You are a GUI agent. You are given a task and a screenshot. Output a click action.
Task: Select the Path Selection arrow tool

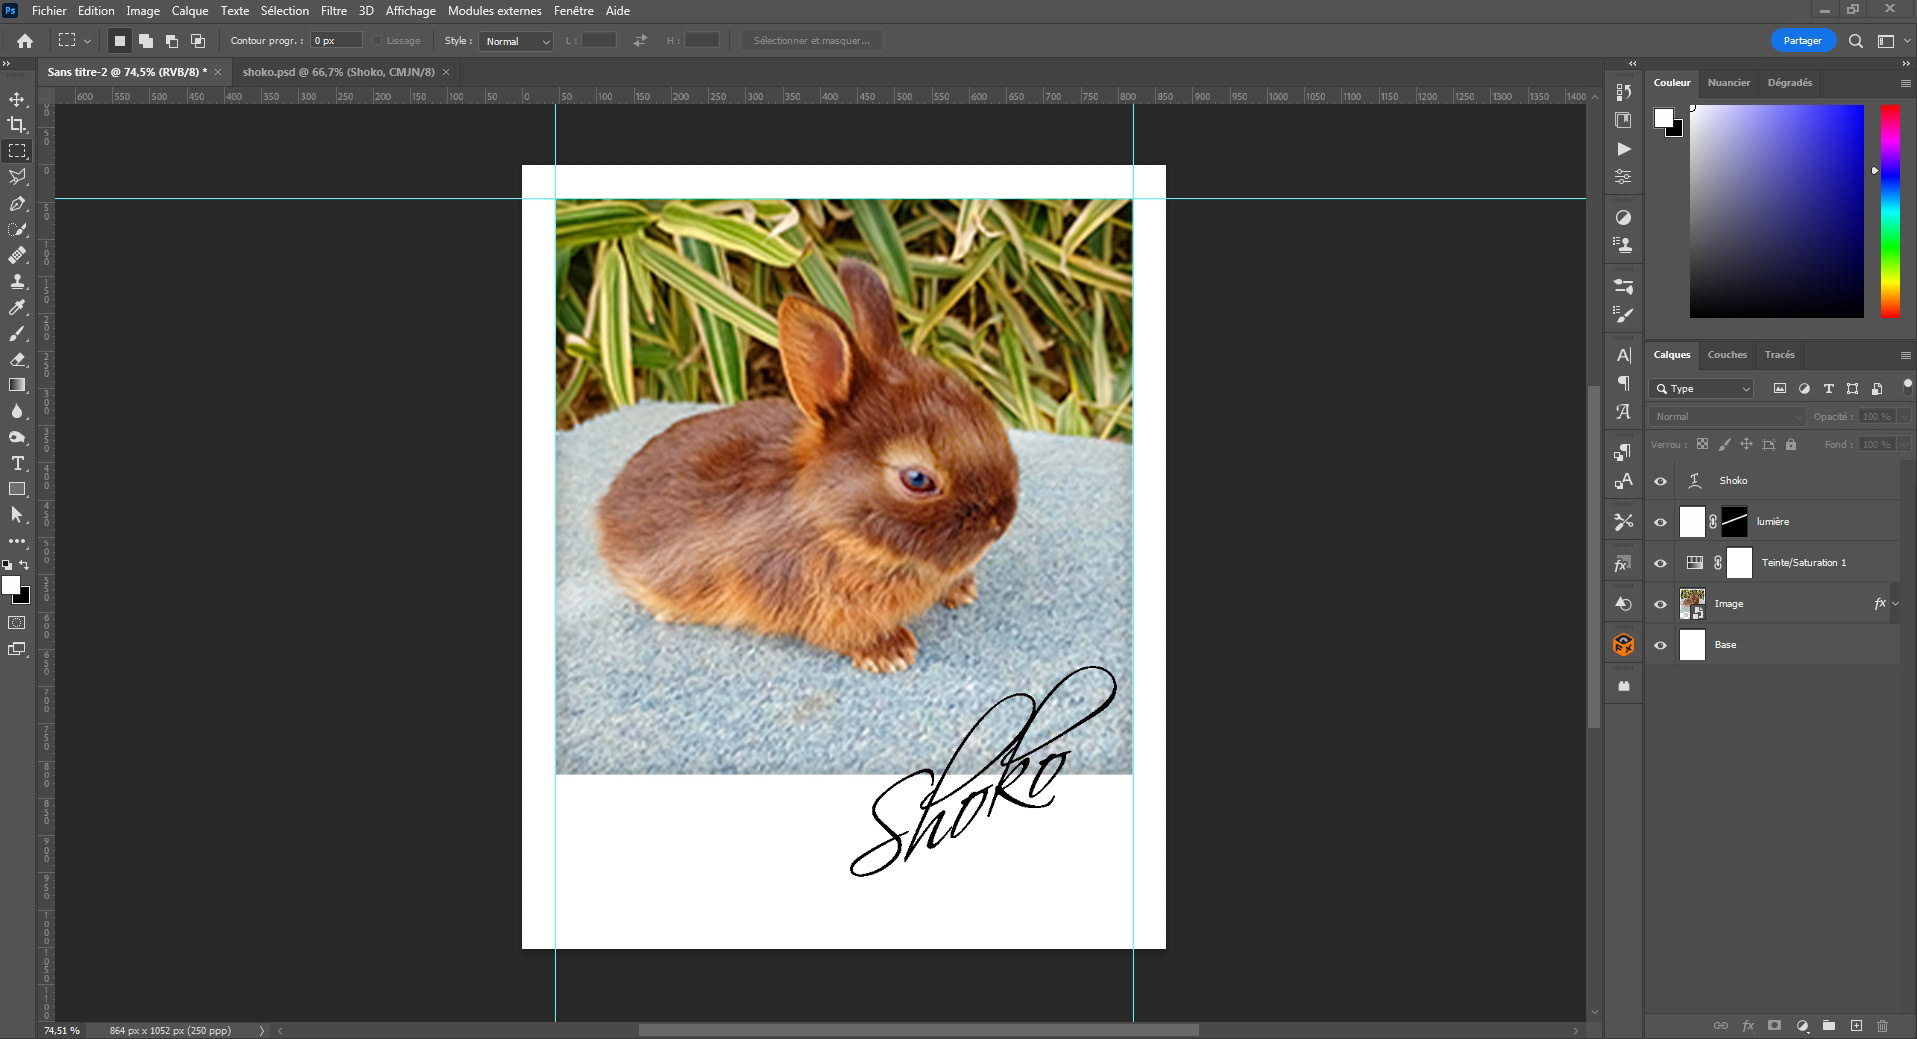pyautogui.click(x=17, y=515)
